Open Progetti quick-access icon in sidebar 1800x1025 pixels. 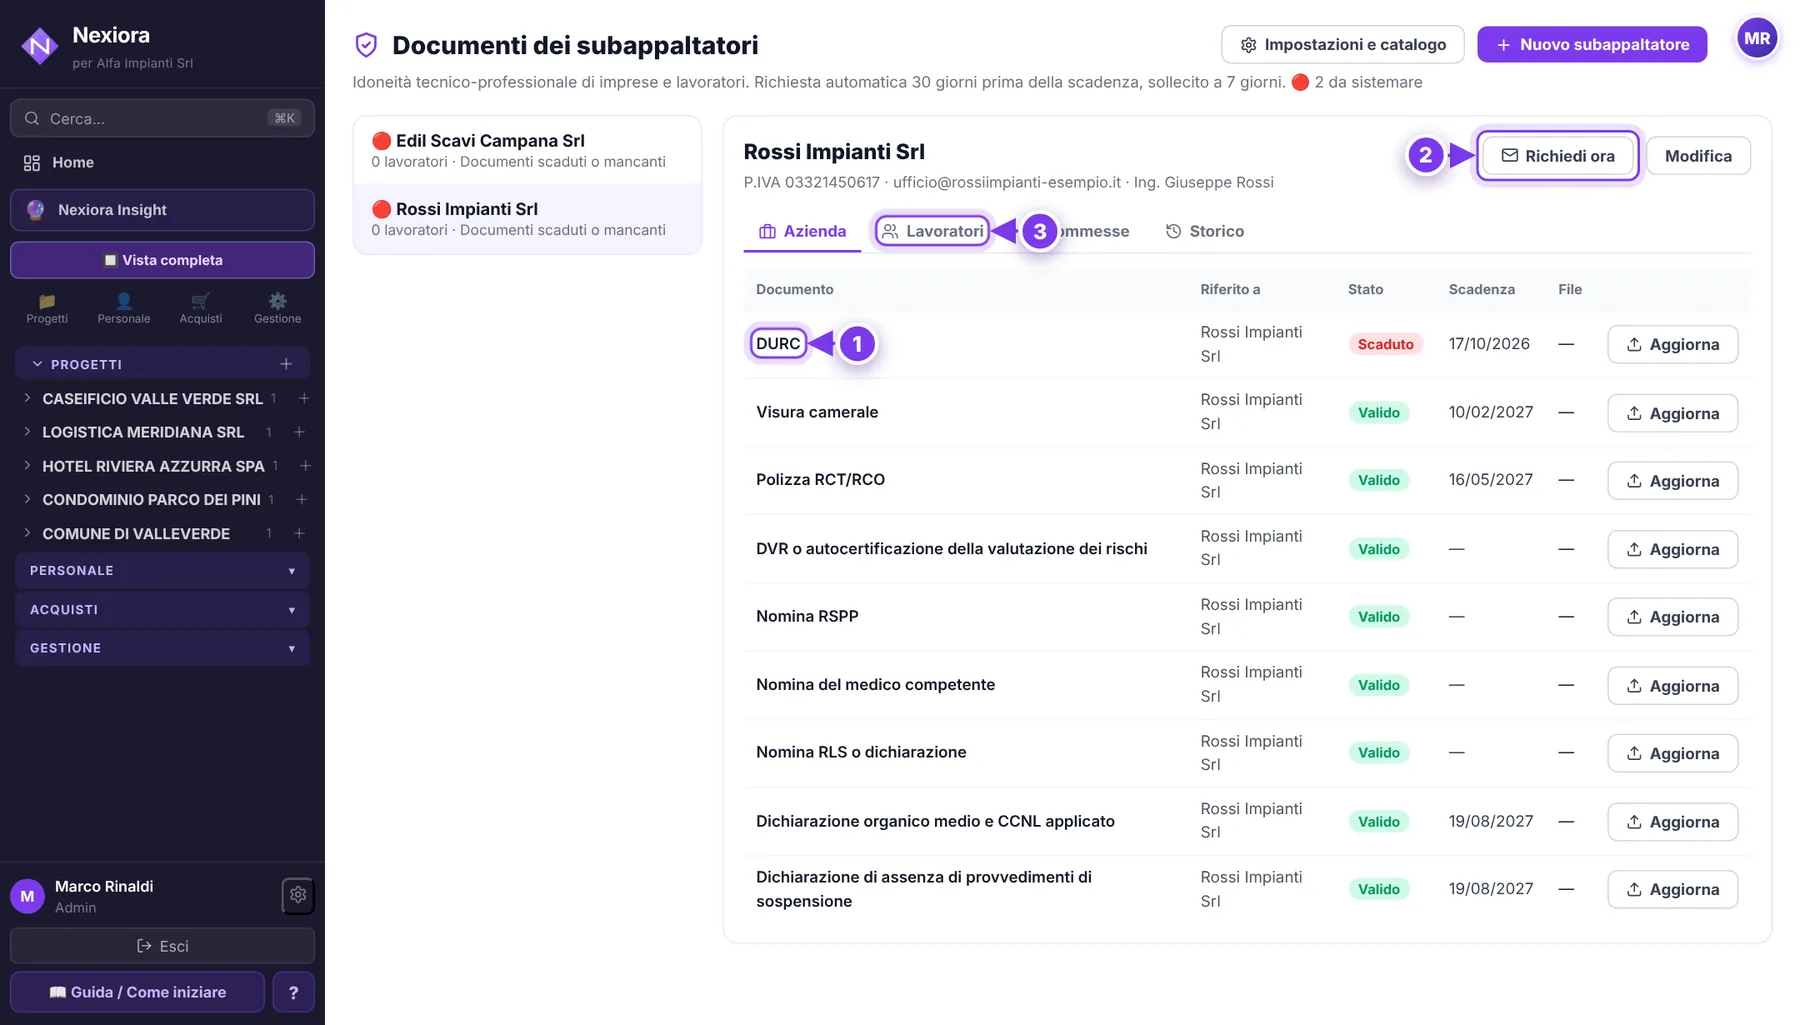[x=47, y=308]
